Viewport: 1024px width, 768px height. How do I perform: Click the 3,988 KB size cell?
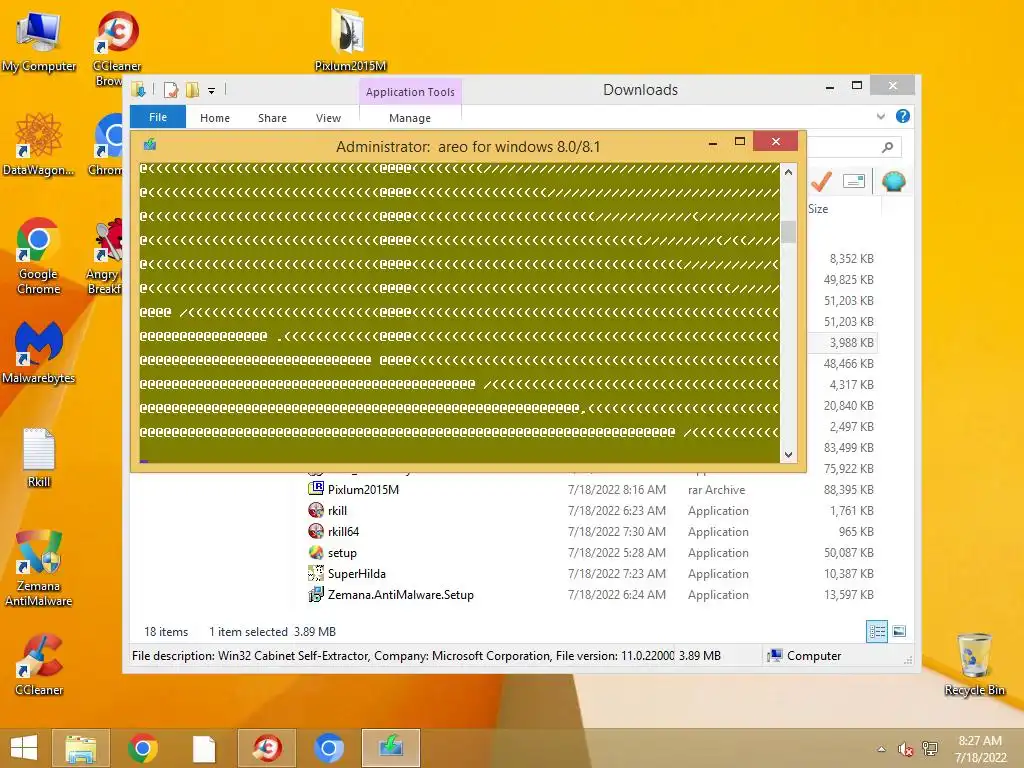point(851,343)
